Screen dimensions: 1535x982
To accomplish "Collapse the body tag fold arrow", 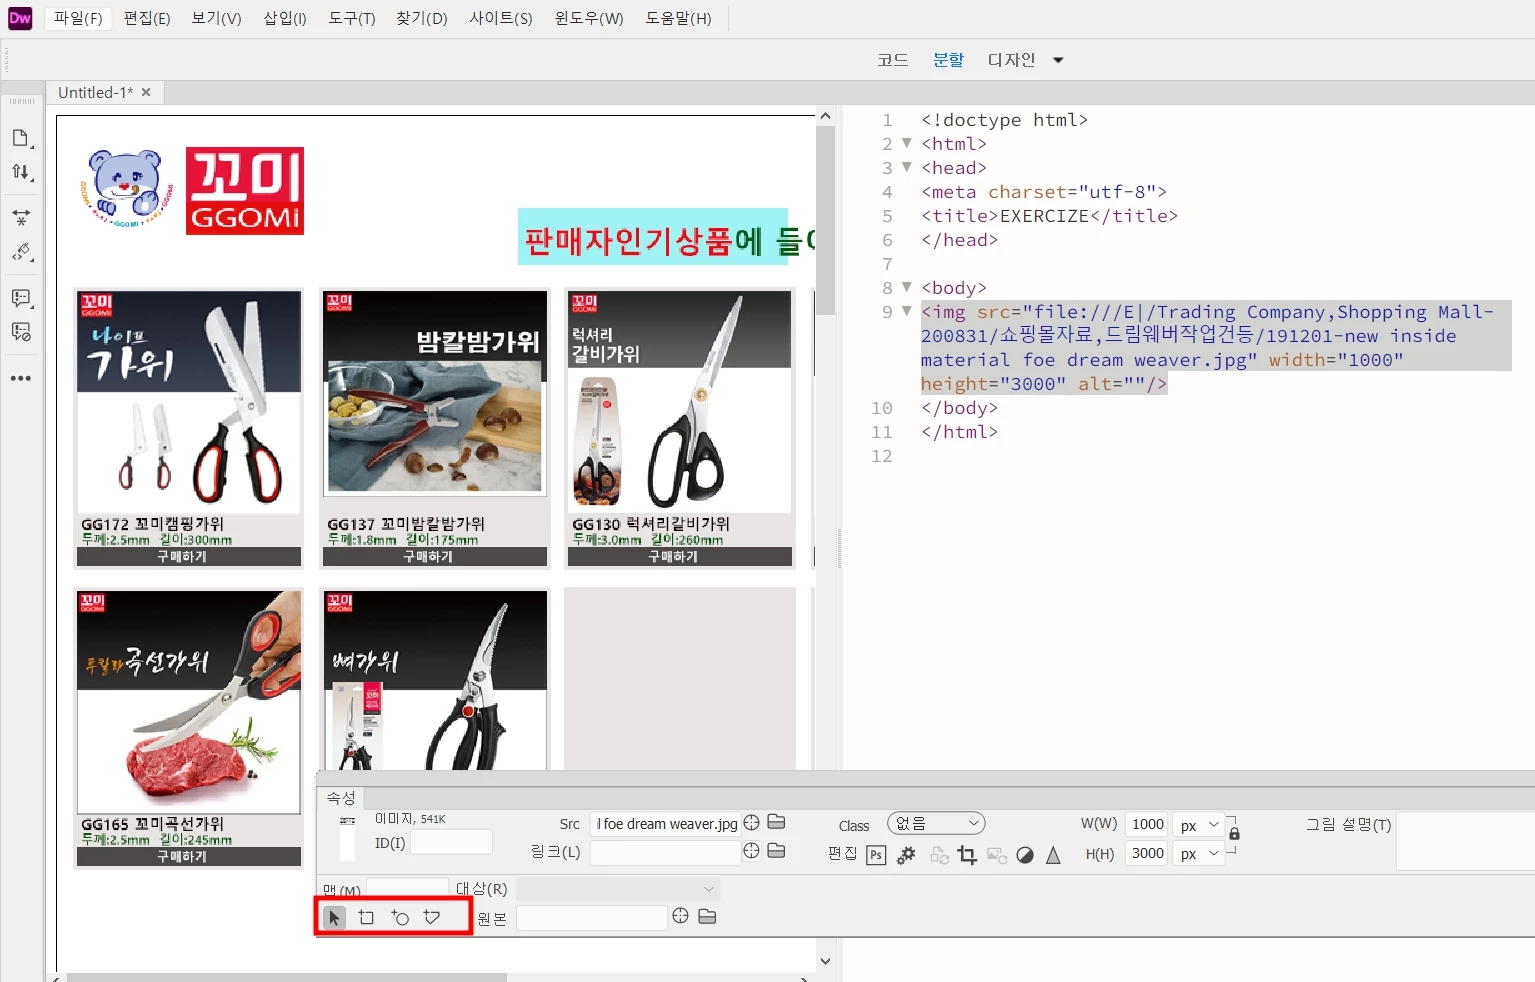I will [x=907, y=287].
